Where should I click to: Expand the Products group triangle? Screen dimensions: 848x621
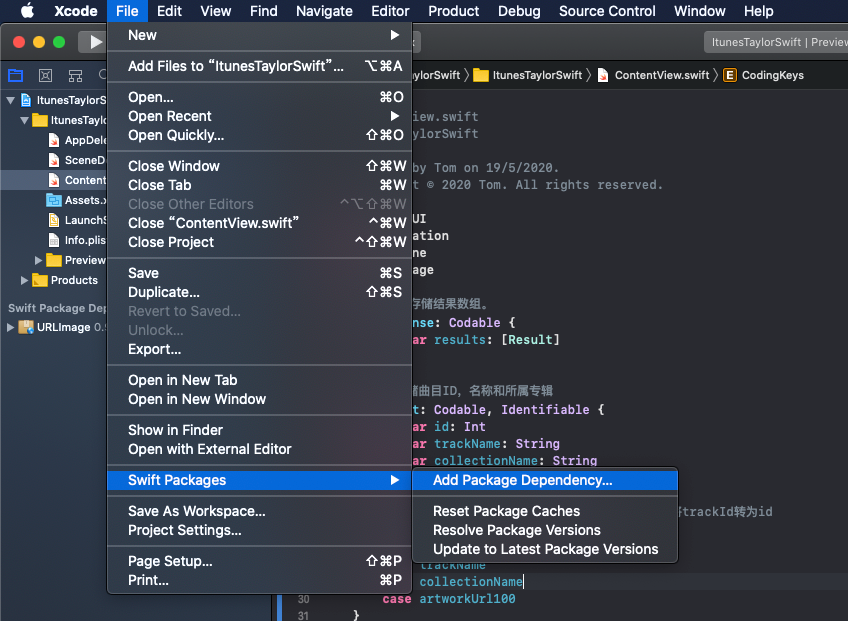pyautogui.click(x=24, y=280)
